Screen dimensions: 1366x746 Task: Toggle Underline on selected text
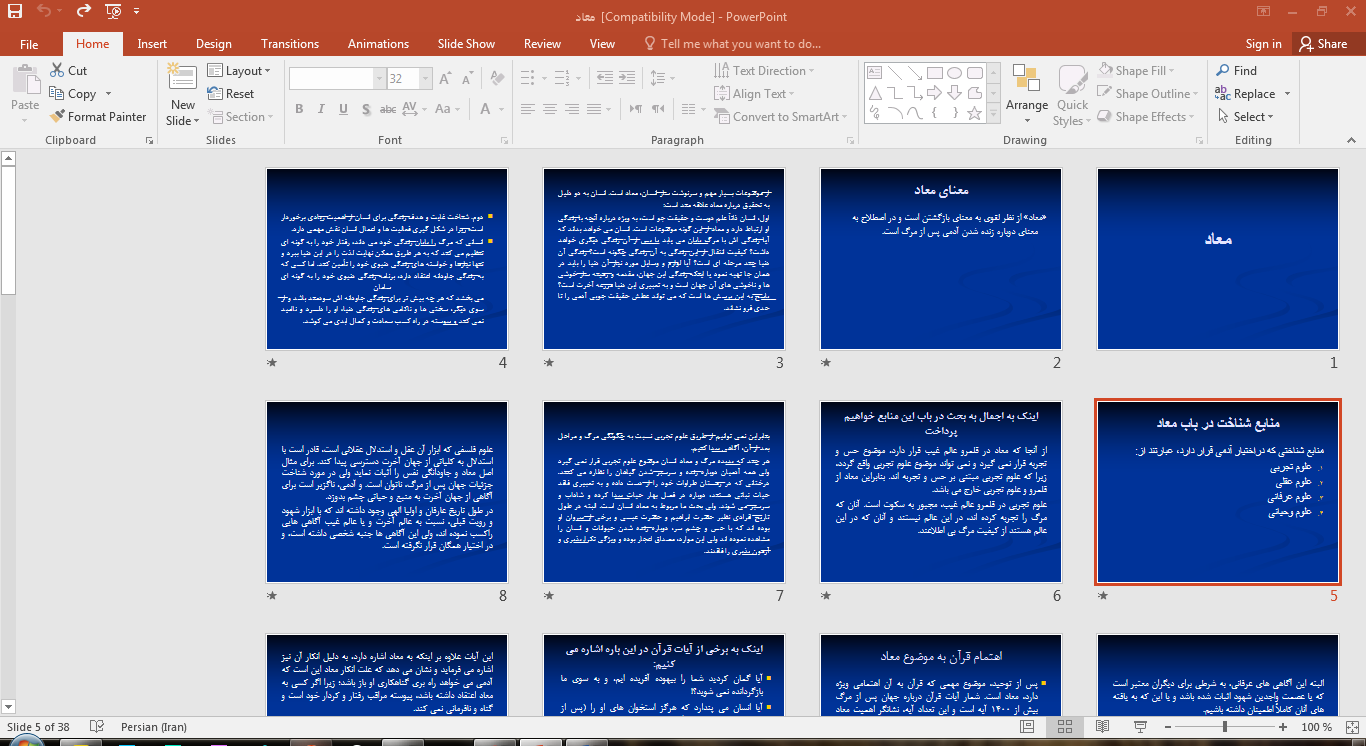(342, 108)
